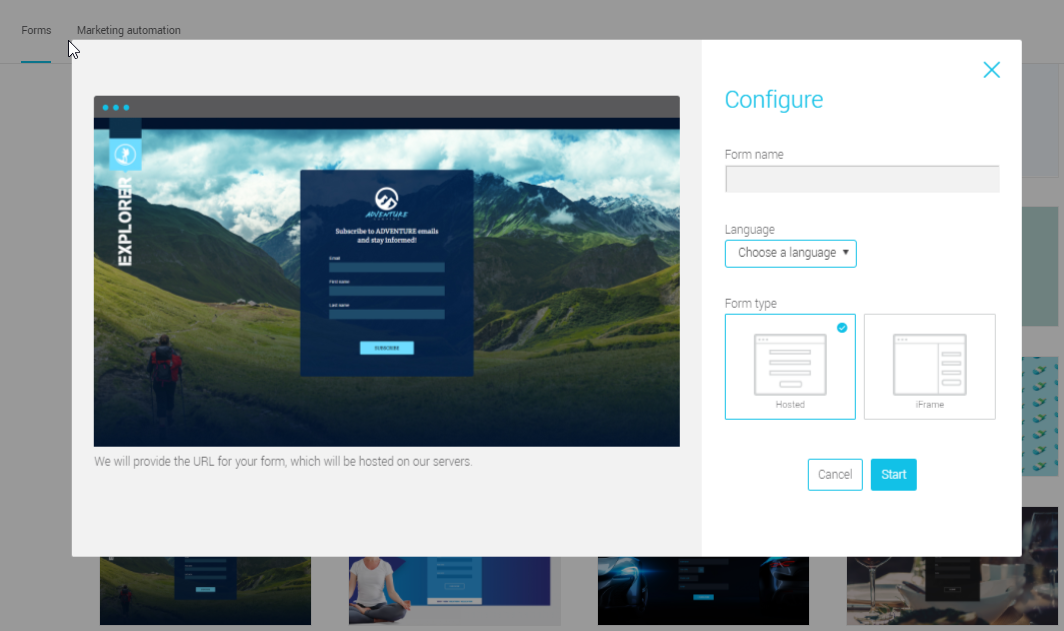Open the Choose a language dropdown

(790, 253)
